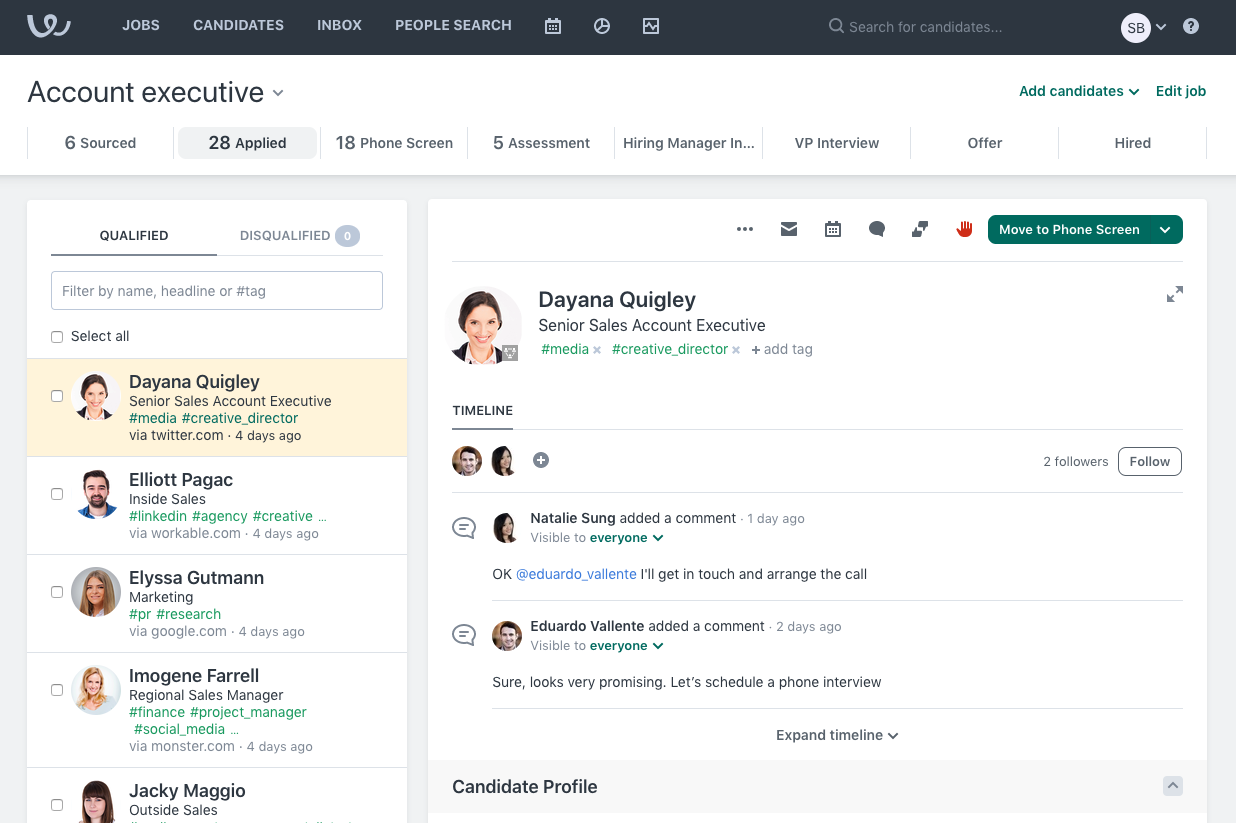Open Natalie Sung's everyone visibility dropdown

point(626,537)
